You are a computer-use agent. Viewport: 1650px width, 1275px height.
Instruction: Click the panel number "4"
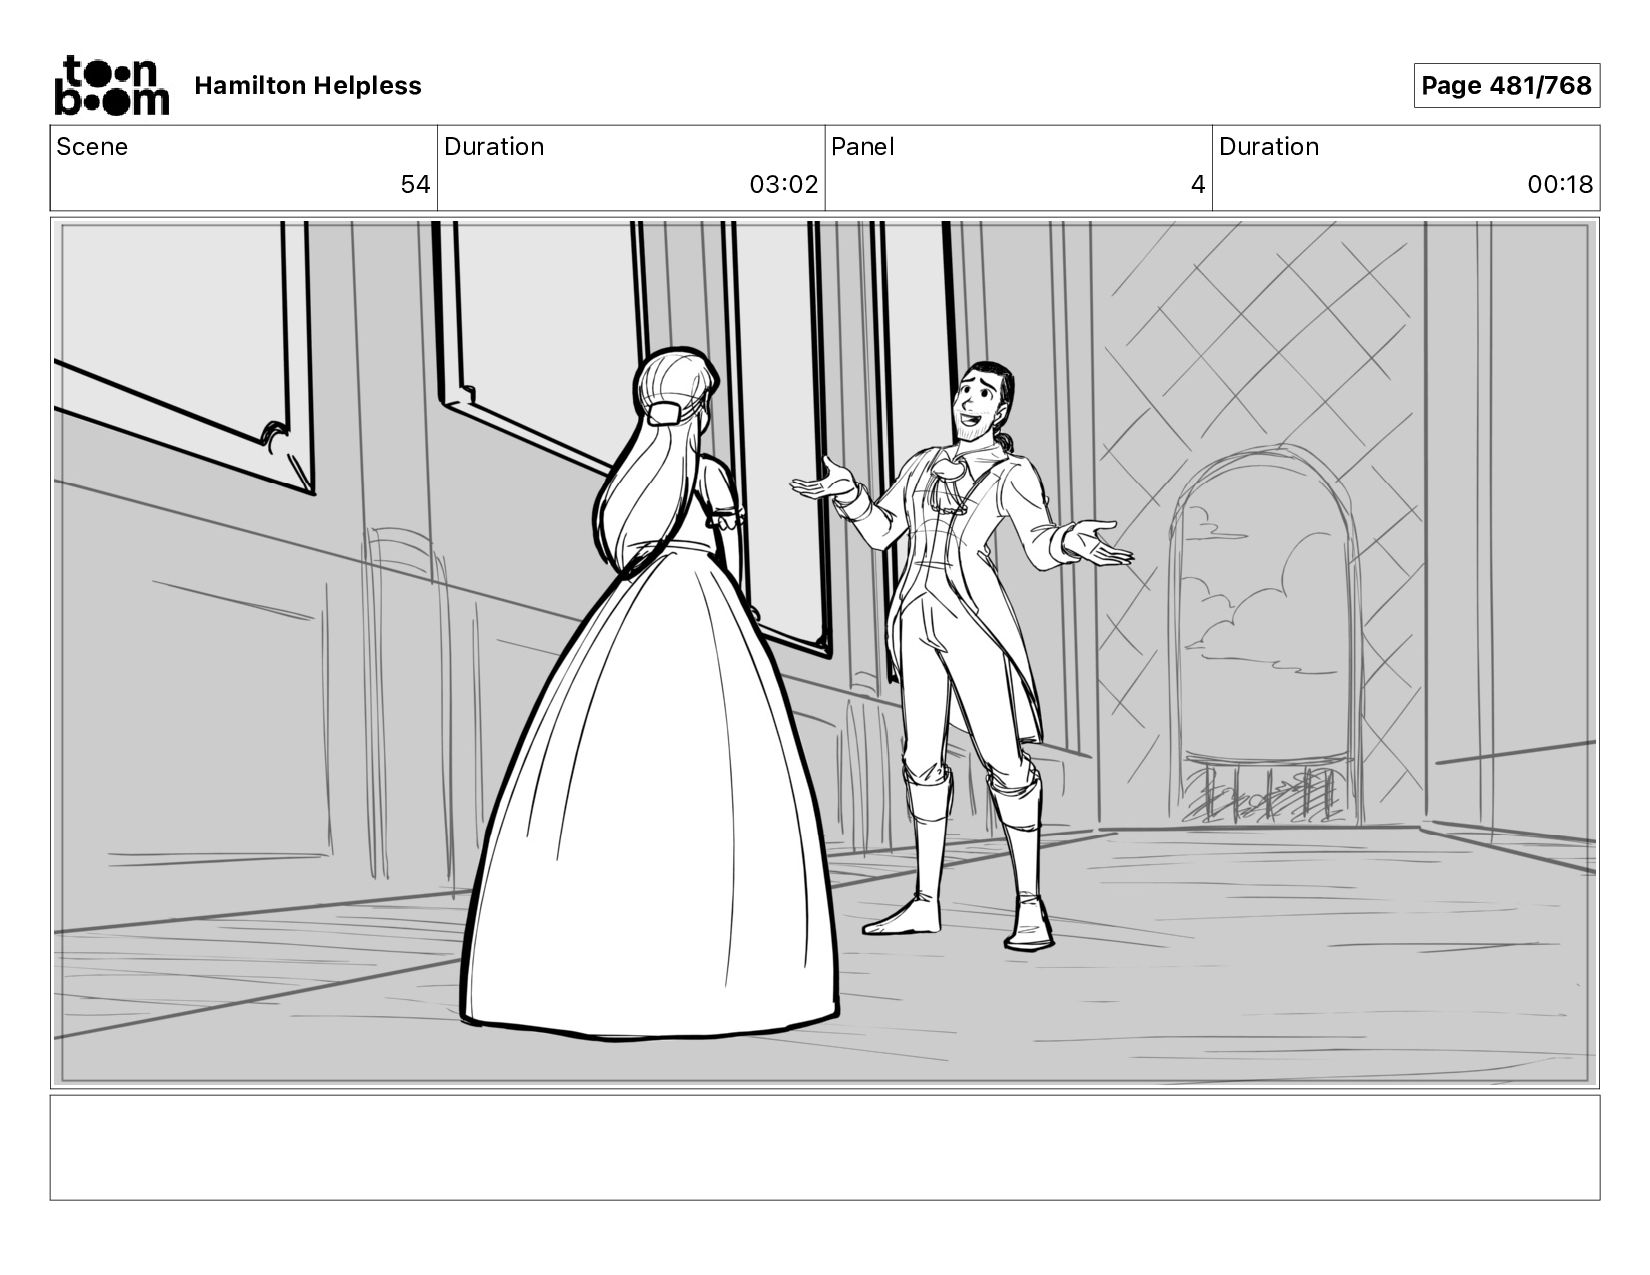click(x=1198, y=185)
